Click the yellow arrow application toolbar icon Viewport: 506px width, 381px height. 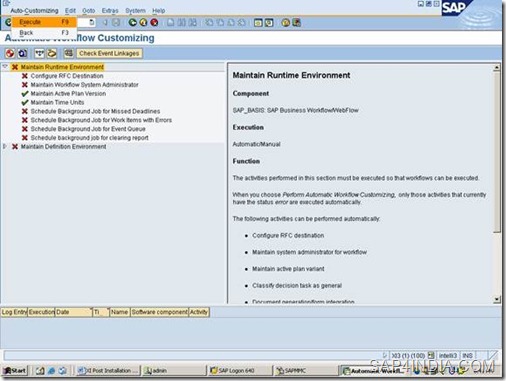[x=52, y=53]
